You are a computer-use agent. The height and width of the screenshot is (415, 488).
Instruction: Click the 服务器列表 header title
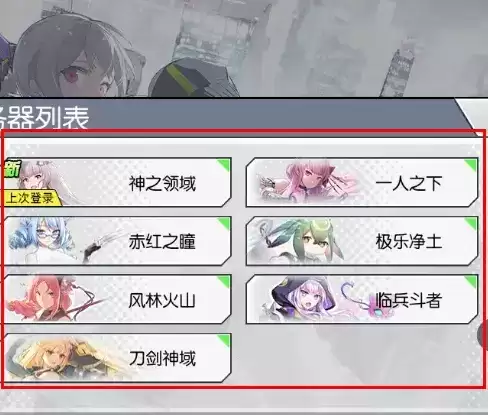click(x=43, y=117)
